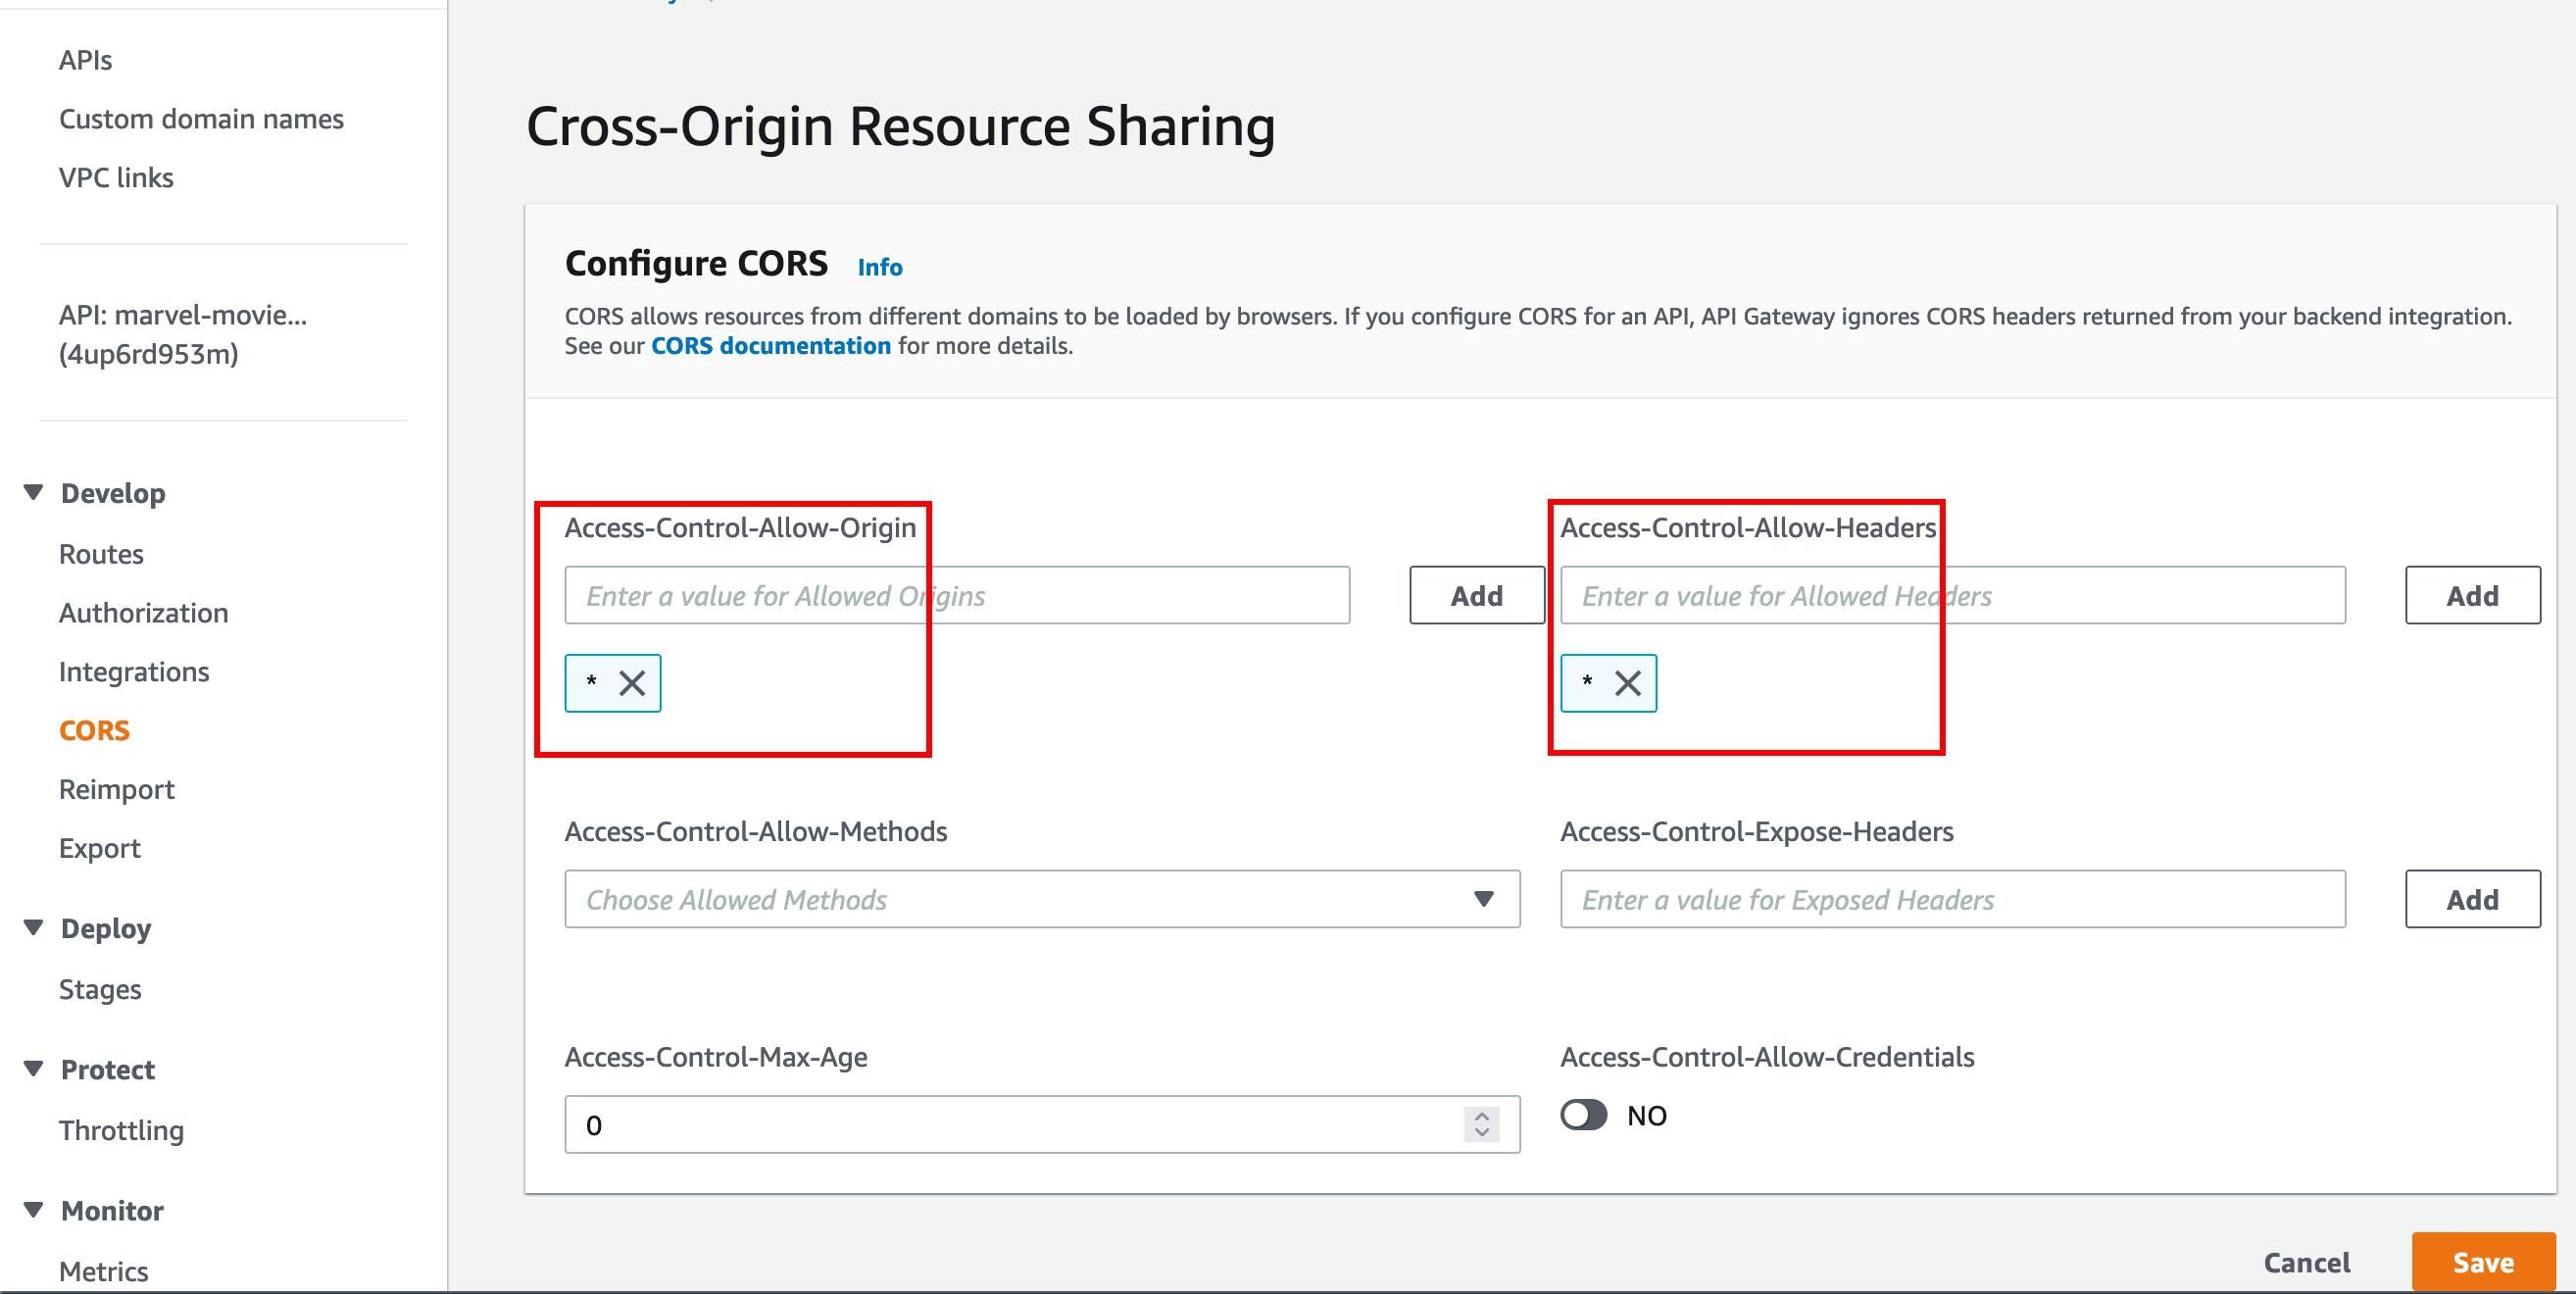Screen dimensions: 2576x1294
Task: Click the NO label beside credentials toggle
Action: tap(1647, 1116)
